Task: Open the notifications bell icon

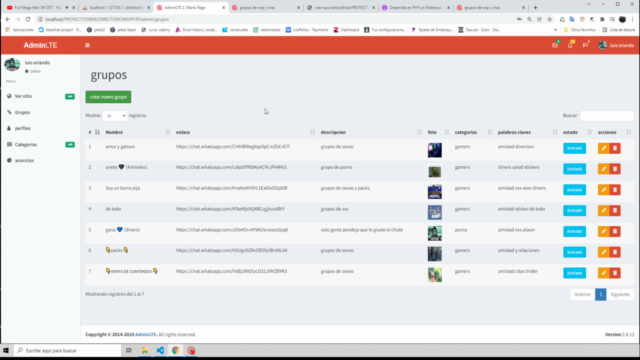Action: point(571,45)
